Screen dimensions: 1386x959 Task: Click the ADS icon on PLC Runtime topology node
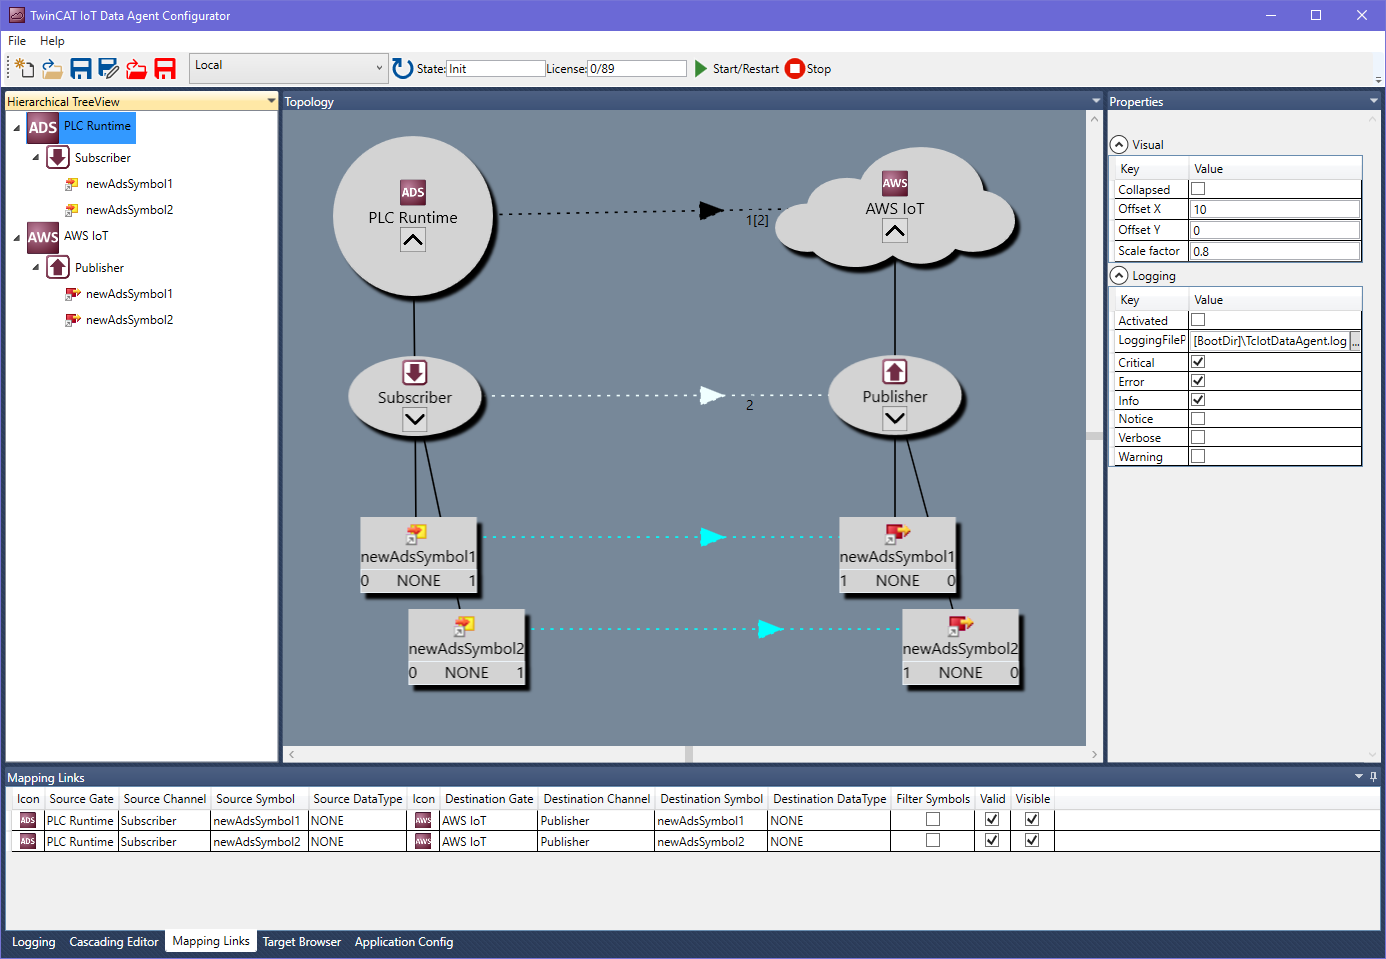click(x=413, y=192)
